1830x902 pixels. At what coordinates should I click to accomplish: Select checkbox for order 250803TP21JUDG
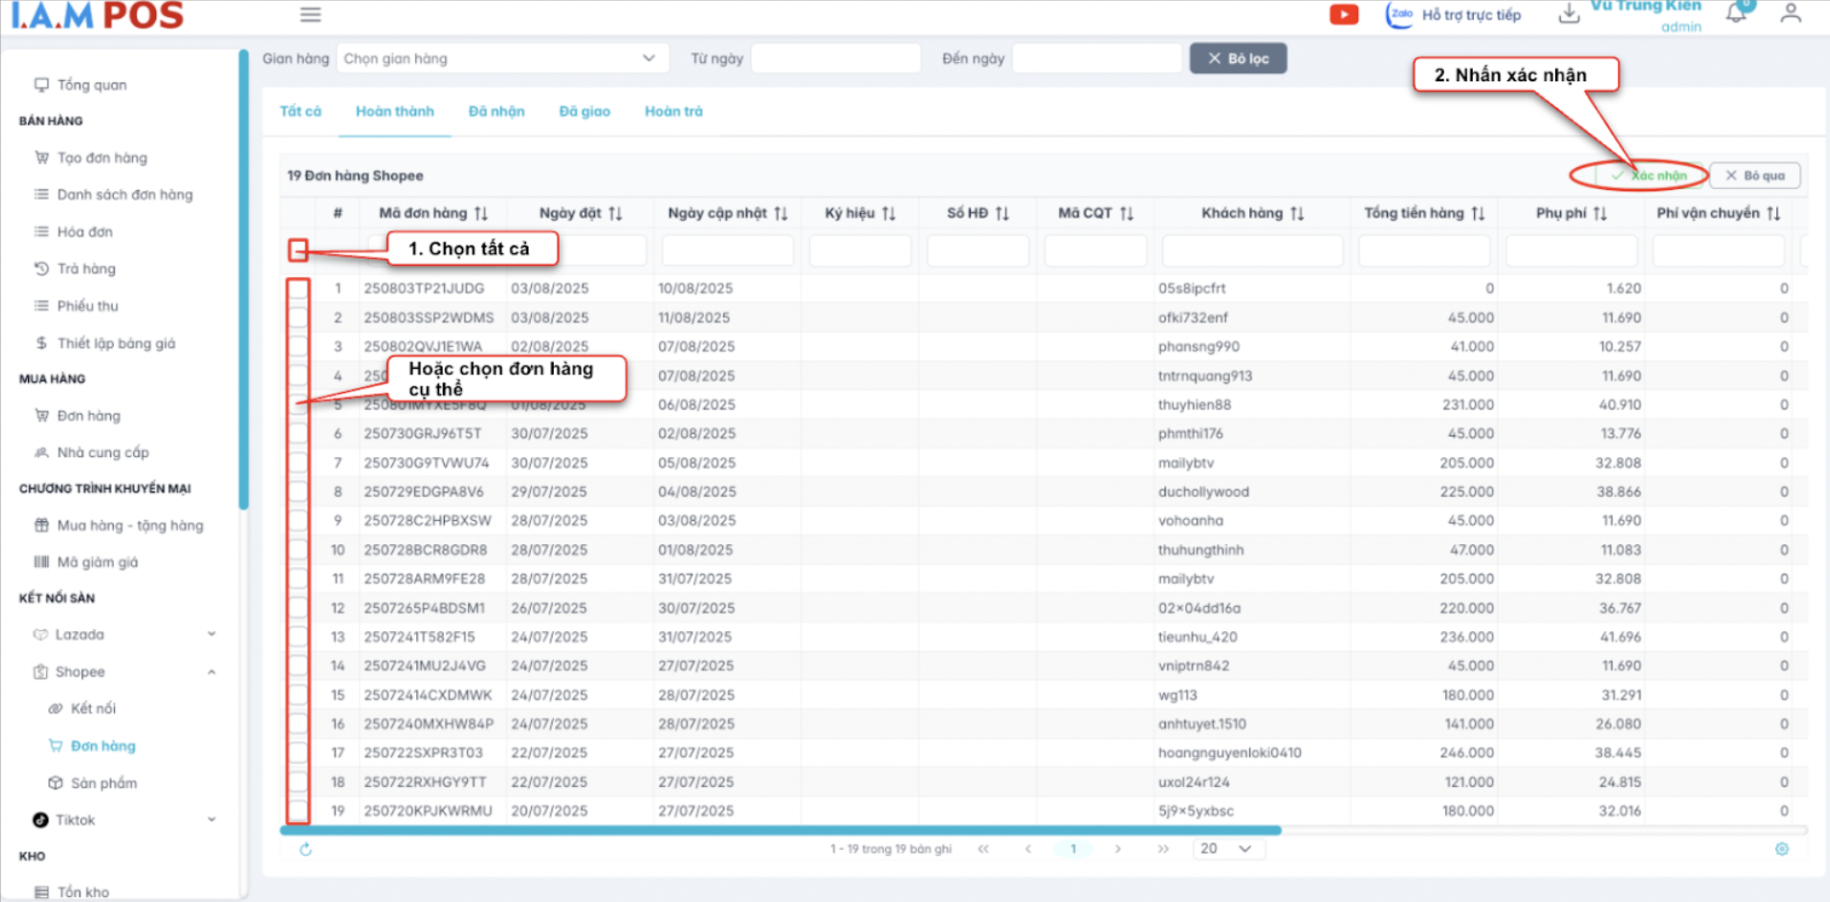point(298,289)
